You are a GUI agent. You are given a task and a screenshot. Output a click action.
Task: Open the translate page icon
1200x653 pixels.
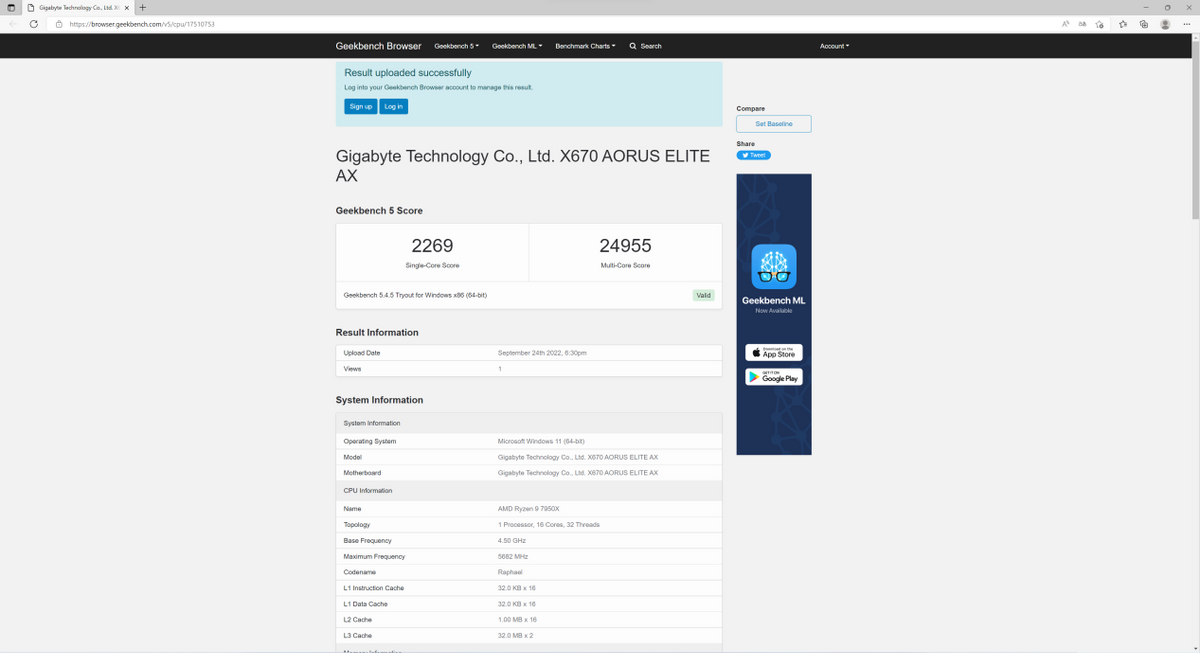(1082, 24)
